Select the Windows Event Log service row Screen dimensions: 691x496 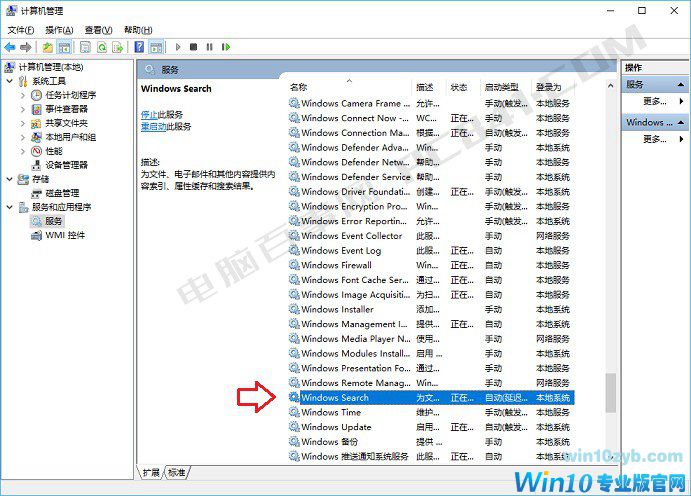[431, 250]
